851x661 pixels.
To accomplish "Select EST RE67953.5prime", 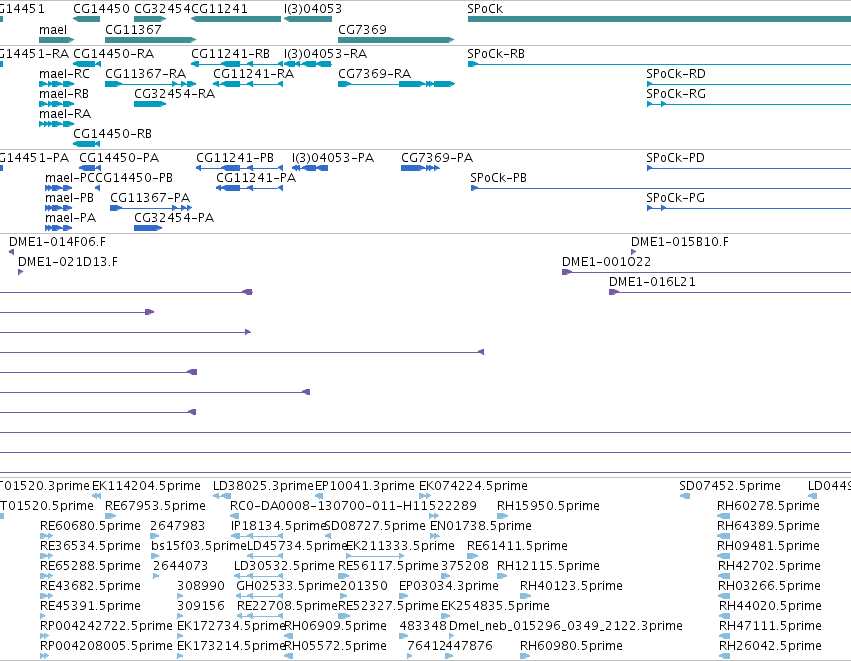I will [x=155, y=506].
